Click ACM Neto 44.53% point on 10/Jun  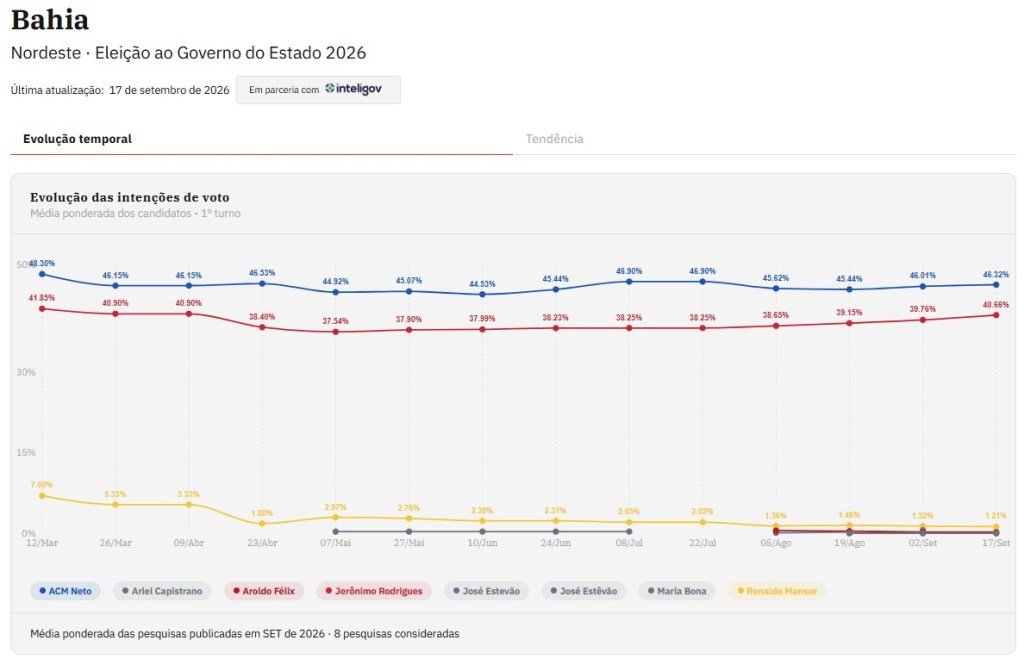(x=483, y=294)
